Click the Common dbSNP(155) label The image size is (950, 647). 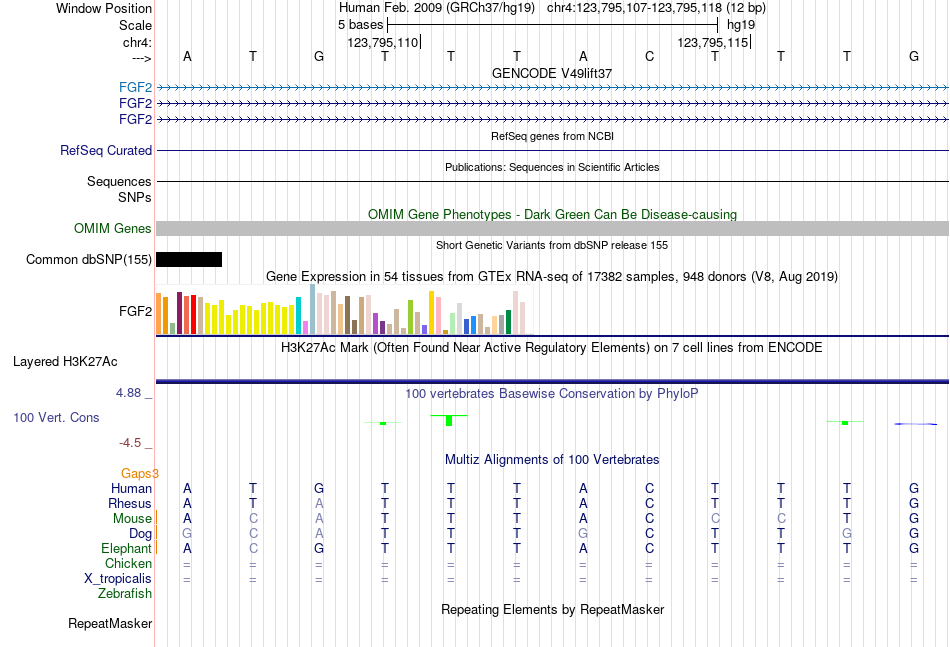pyautogui.click(x=88, y=259)
